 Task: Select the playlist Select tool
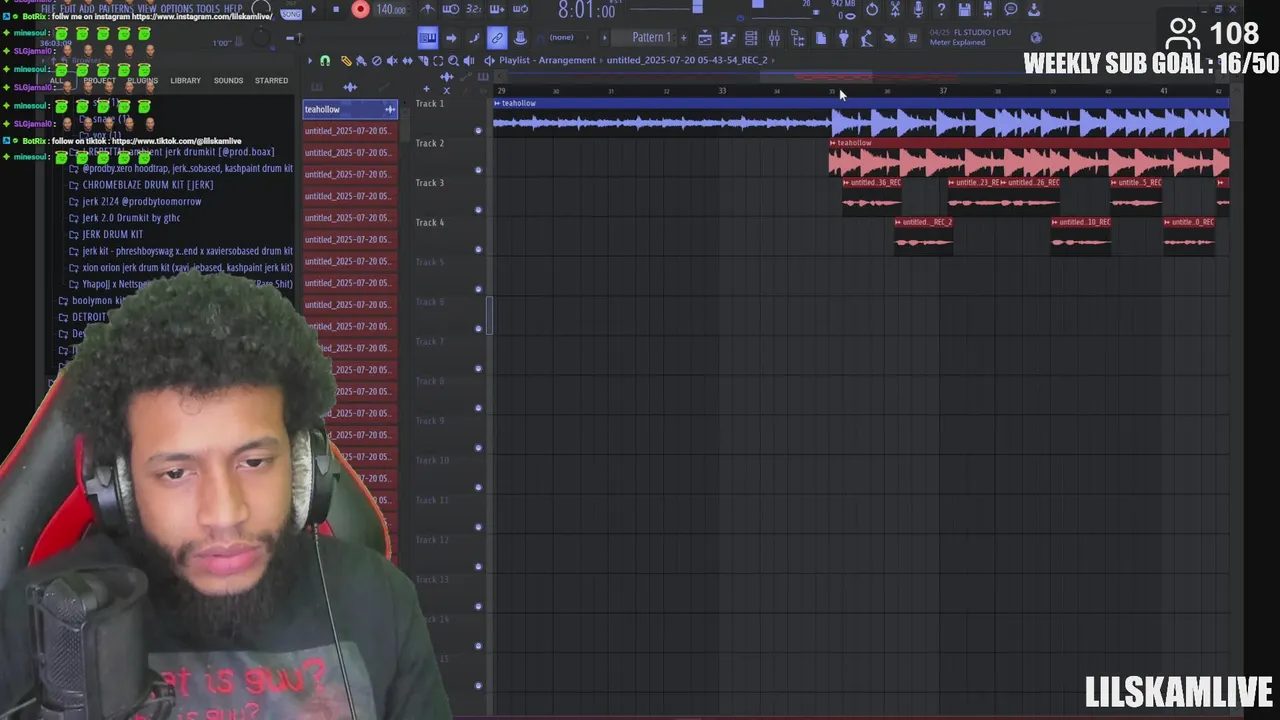[438, 61]
